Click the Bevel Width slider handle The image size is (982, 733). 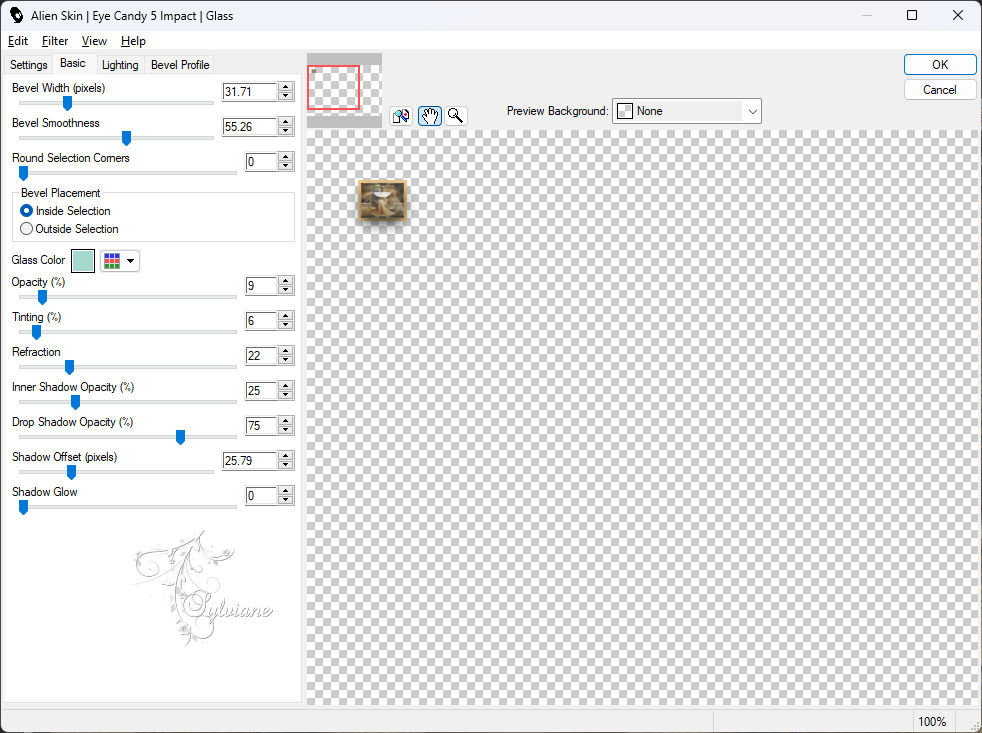[67, 103]
